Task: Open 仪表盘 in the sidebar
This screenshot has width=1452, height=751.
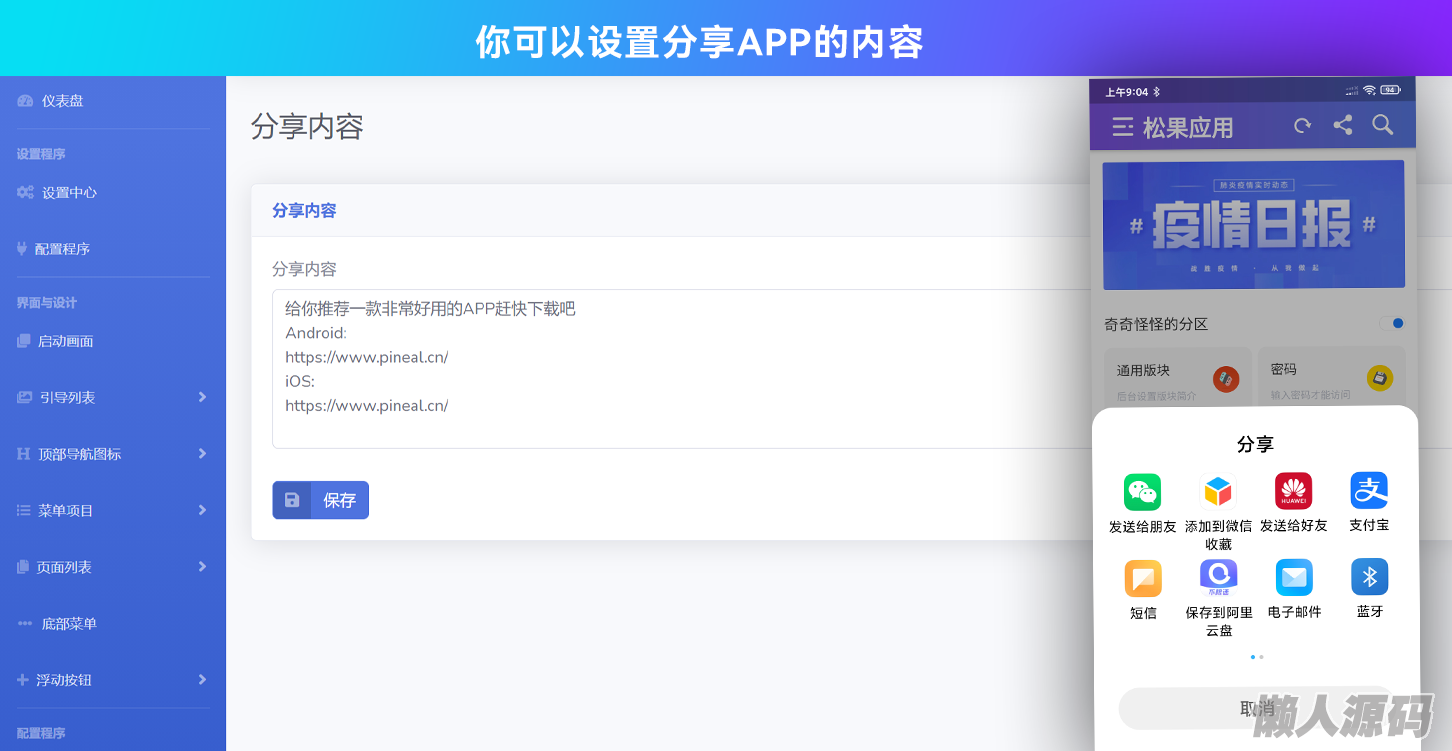Action: coord(62,101)
